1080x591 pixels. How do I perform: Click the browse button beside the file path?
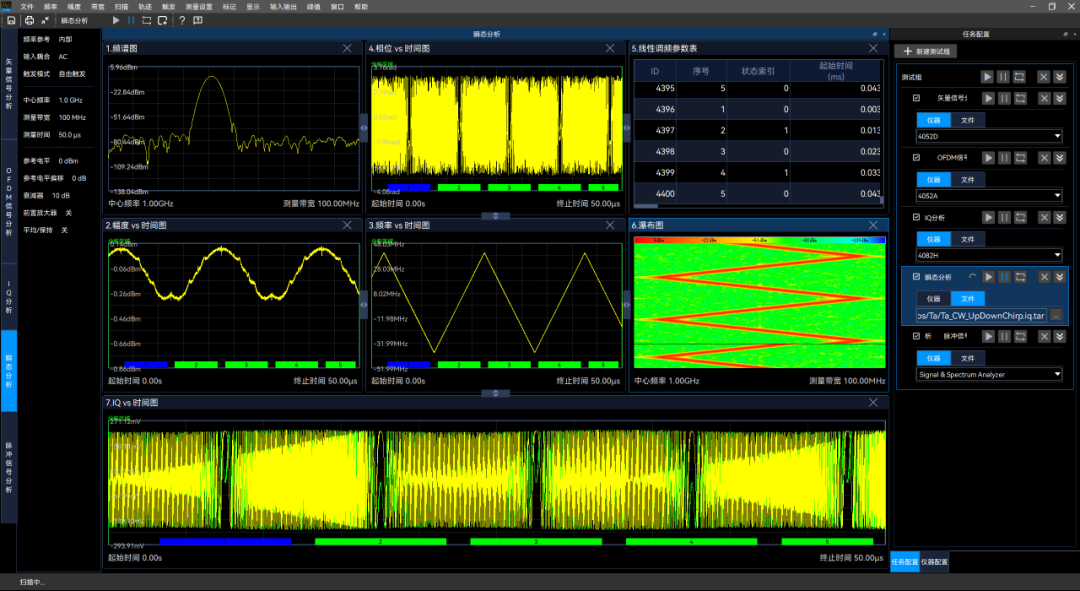[x=1055, y=315]
